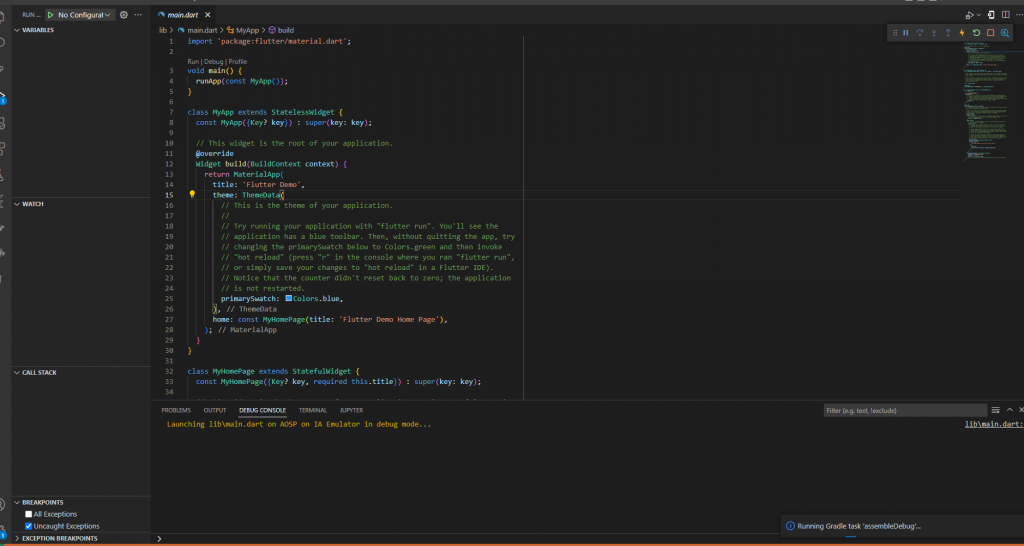Screen dimensions: 1024x546
Task: Click '@override' annotation on line 11
Action: [214, 153]
